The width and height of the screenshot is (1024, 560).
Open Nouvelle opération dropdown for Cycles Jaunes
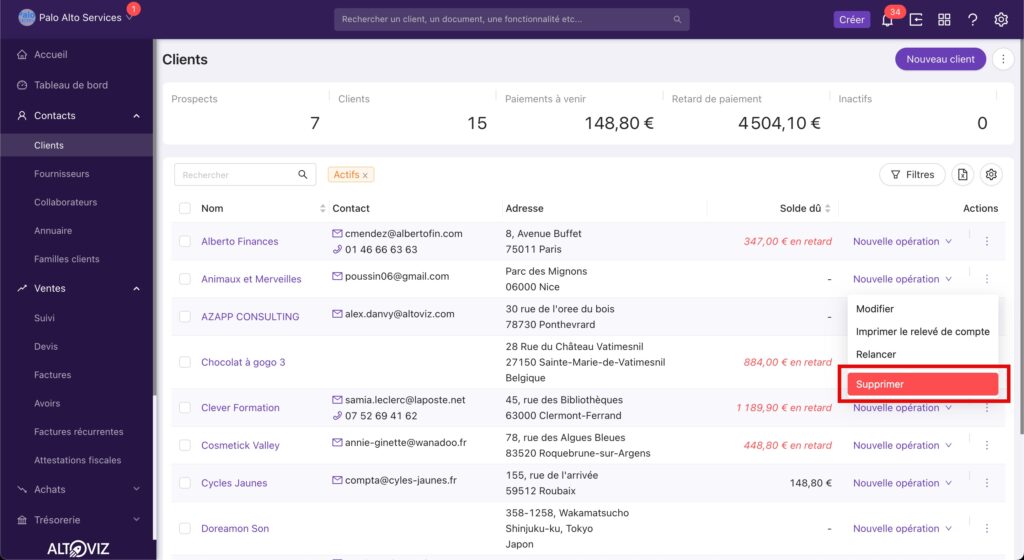point(903,484)
